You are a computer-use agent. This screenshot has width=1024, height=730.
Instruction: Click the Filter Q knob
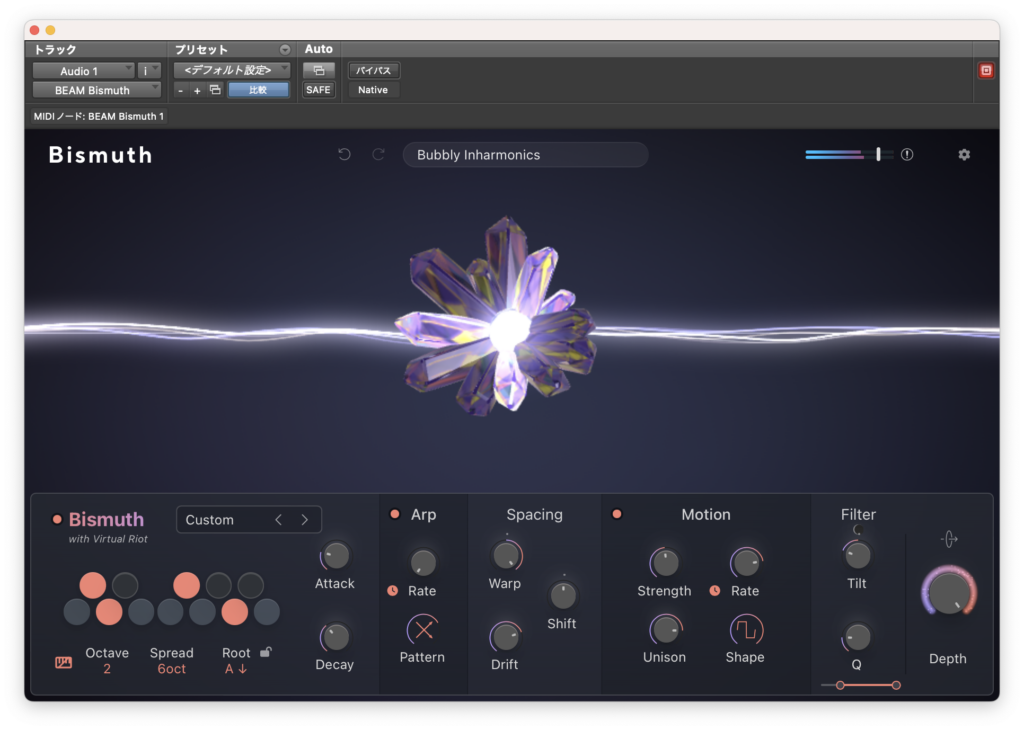(857, 637)
